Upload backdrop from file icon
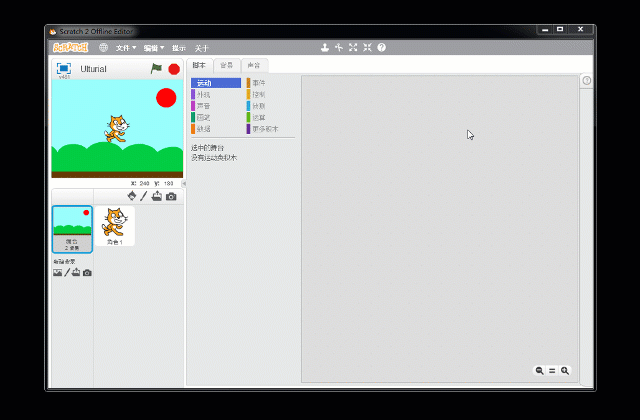 coord(76,272)
